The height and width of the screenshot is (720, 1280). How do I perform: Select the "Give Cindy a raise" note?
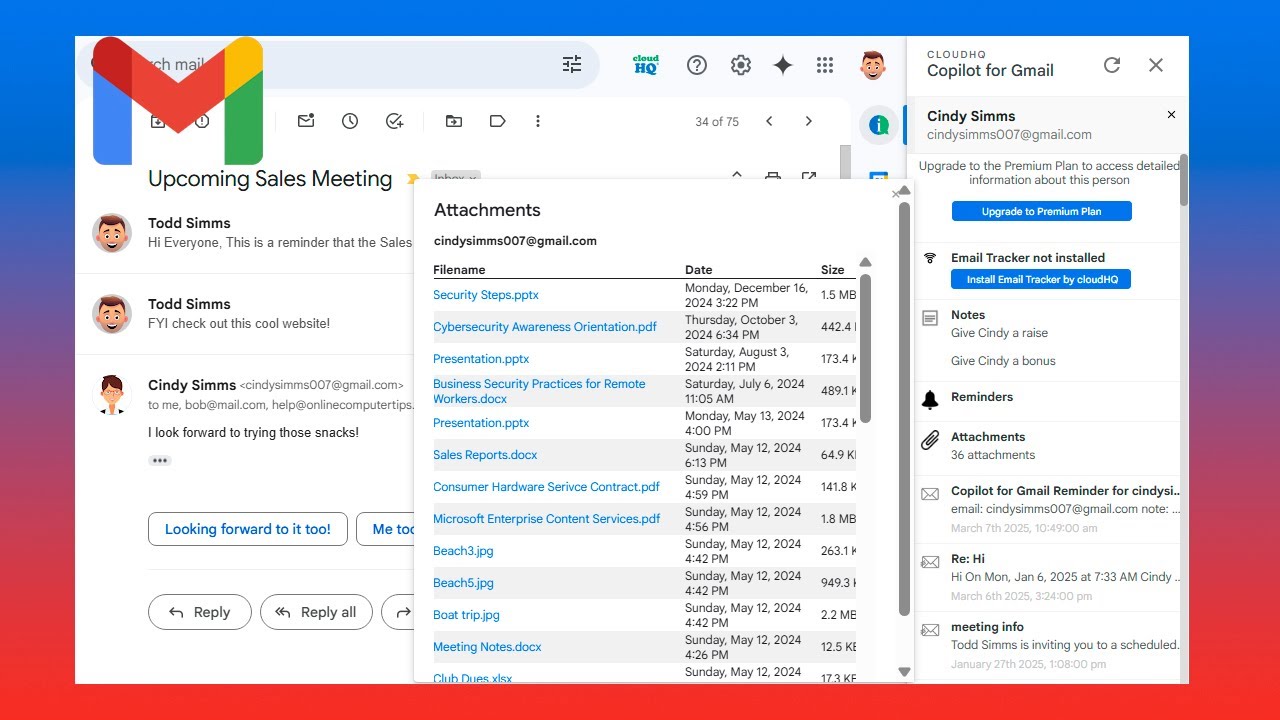pyautogui.click(x=999, y=333)
